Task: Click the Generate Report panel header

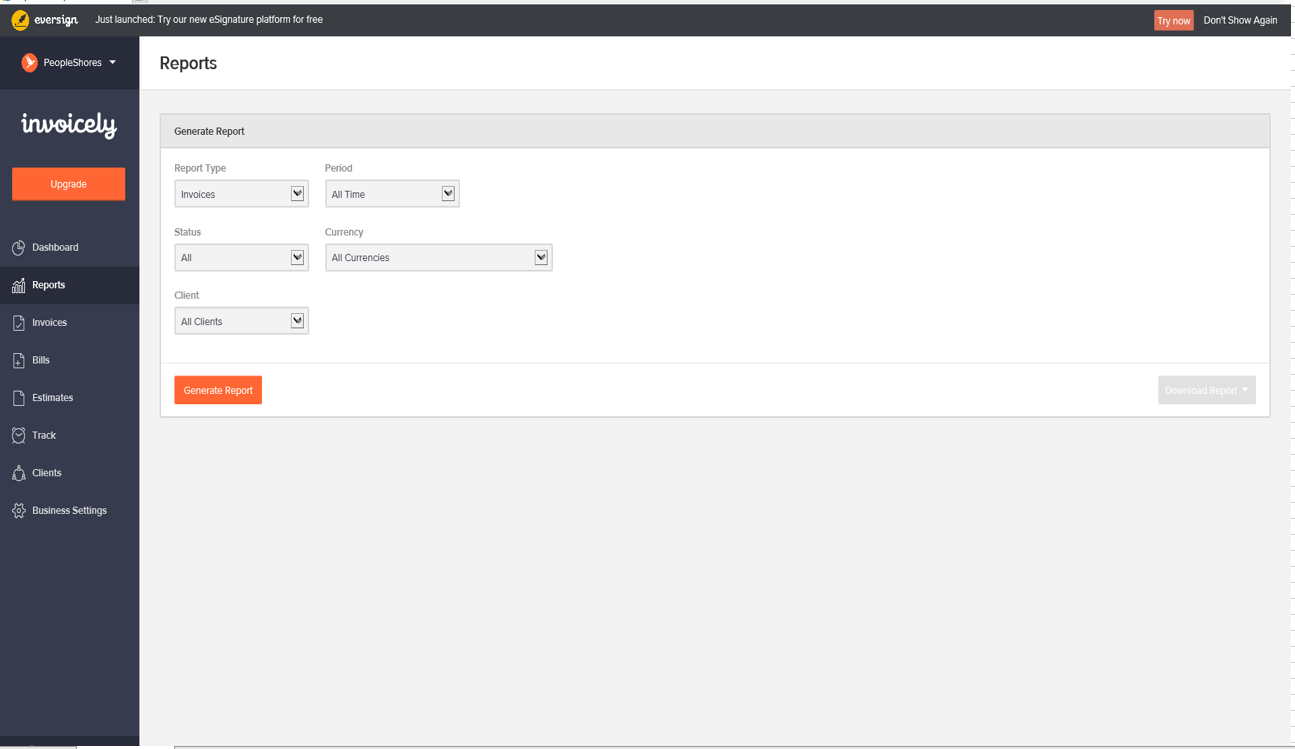Action: point(715,131)
